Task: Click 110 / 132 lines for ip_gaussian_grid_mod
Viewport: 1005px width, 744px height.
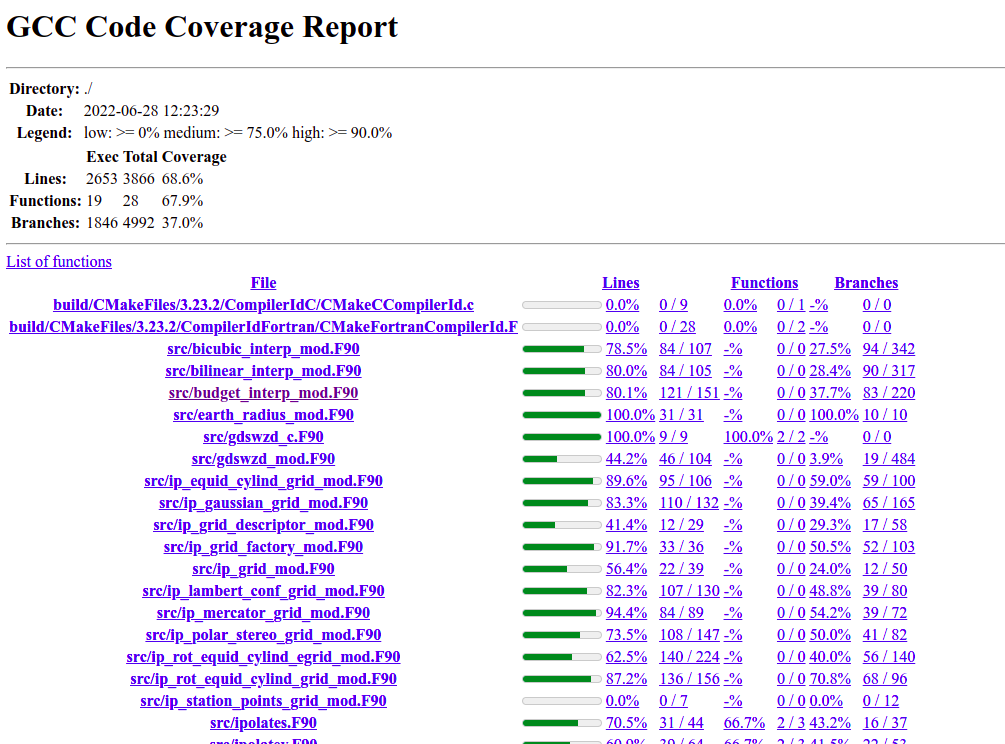Action: click(x=689, y=503)
